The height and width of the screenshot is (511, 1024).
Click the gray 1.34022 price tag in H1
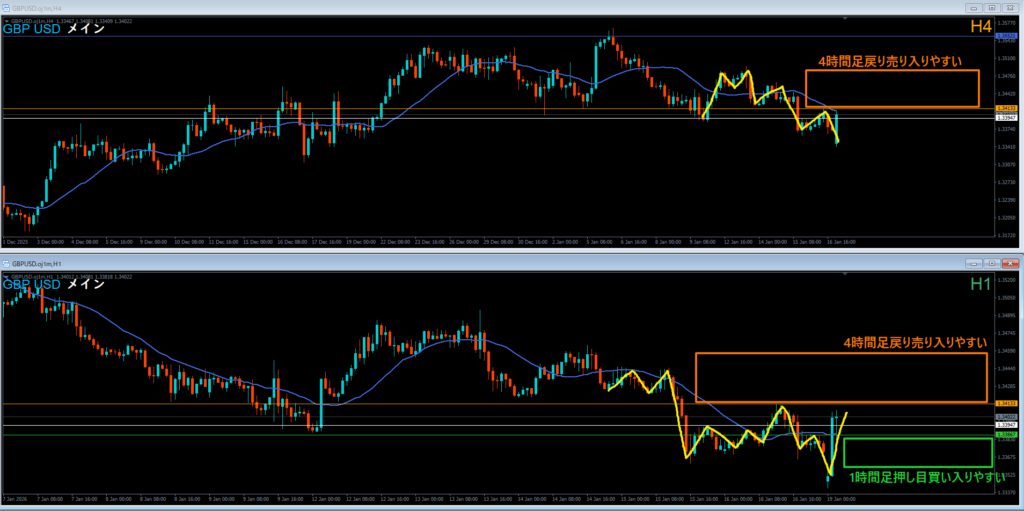pos(1006,417)
